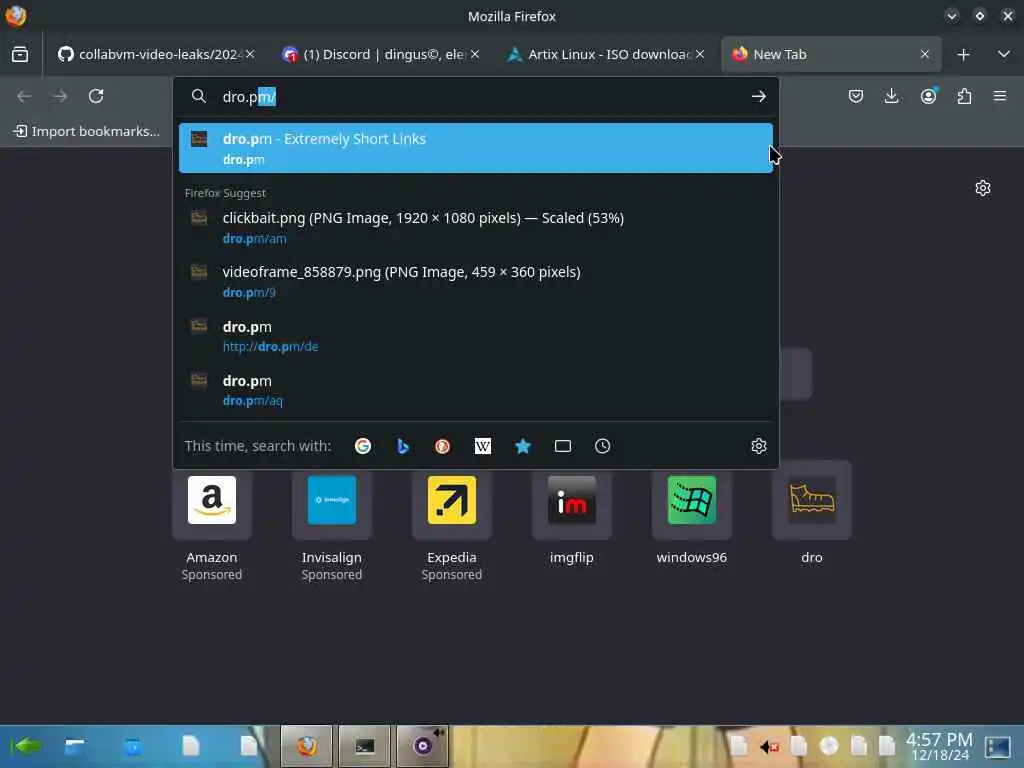
Task: Search in Bookmarks star icon
Action: [522, 446]
